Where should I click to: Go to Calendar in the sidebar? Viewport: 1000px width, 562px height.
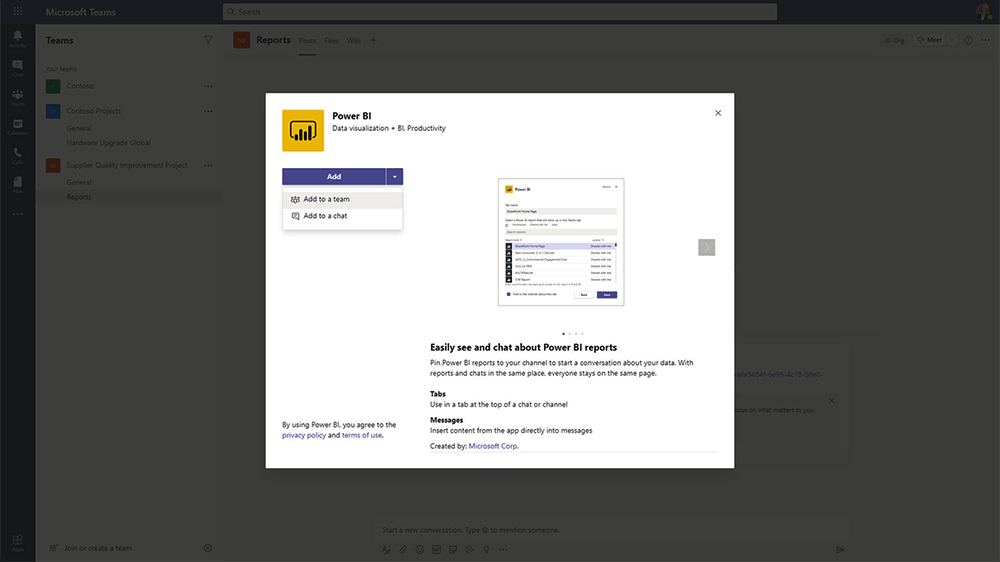pos(17,126)
